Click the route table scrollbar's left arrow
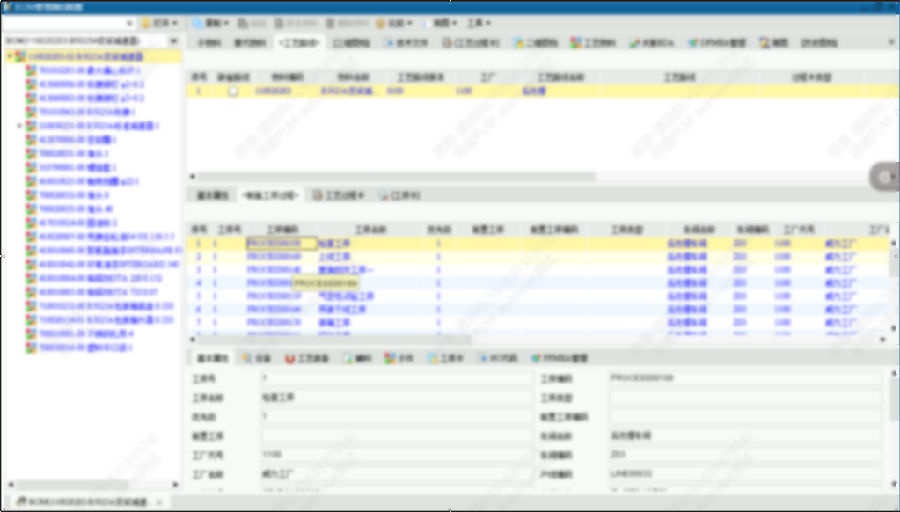The height and width of the screenshot is (512, 900). coord(192,177)
